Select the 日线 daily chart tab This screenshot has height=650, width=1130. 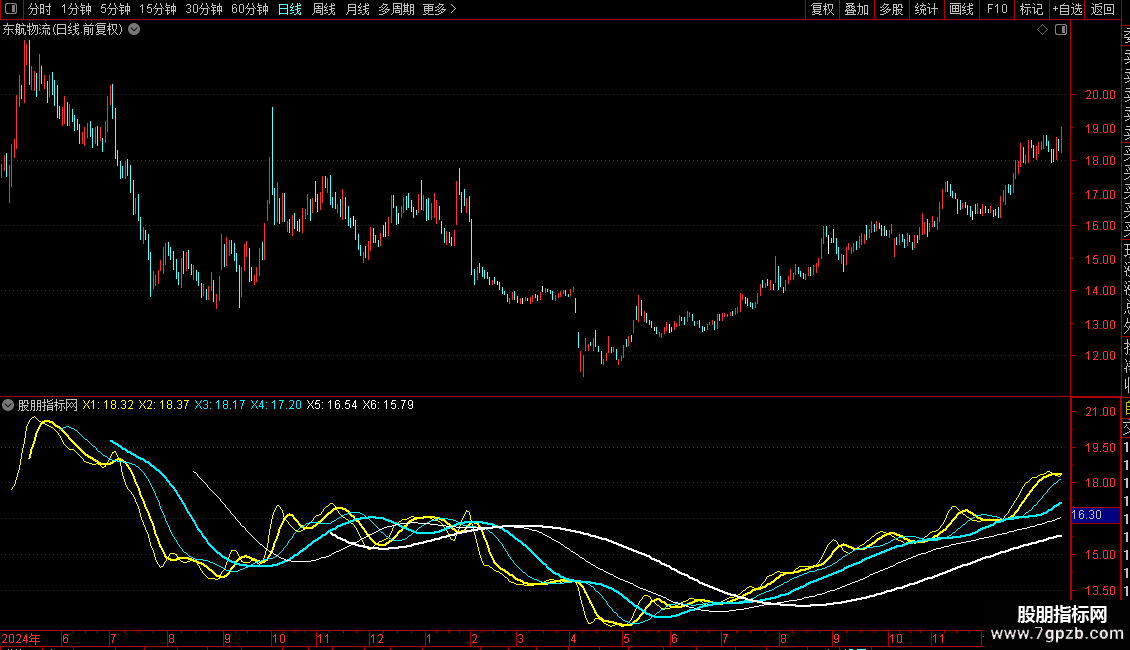(x=290, y=9)
